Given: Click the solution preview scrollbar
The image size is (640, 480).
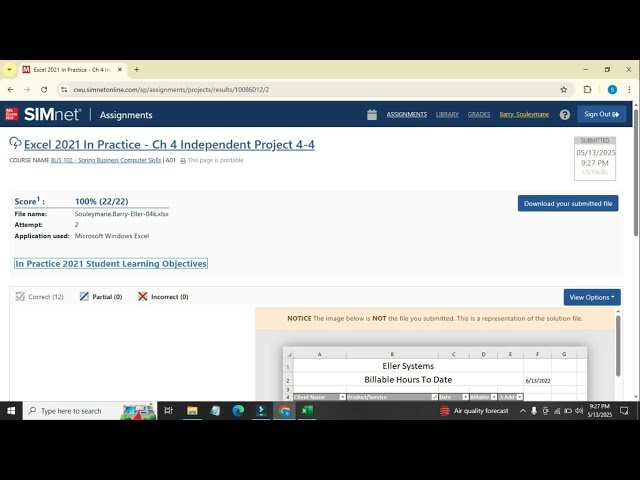Looking at the screenshot, I should (618, 346).
